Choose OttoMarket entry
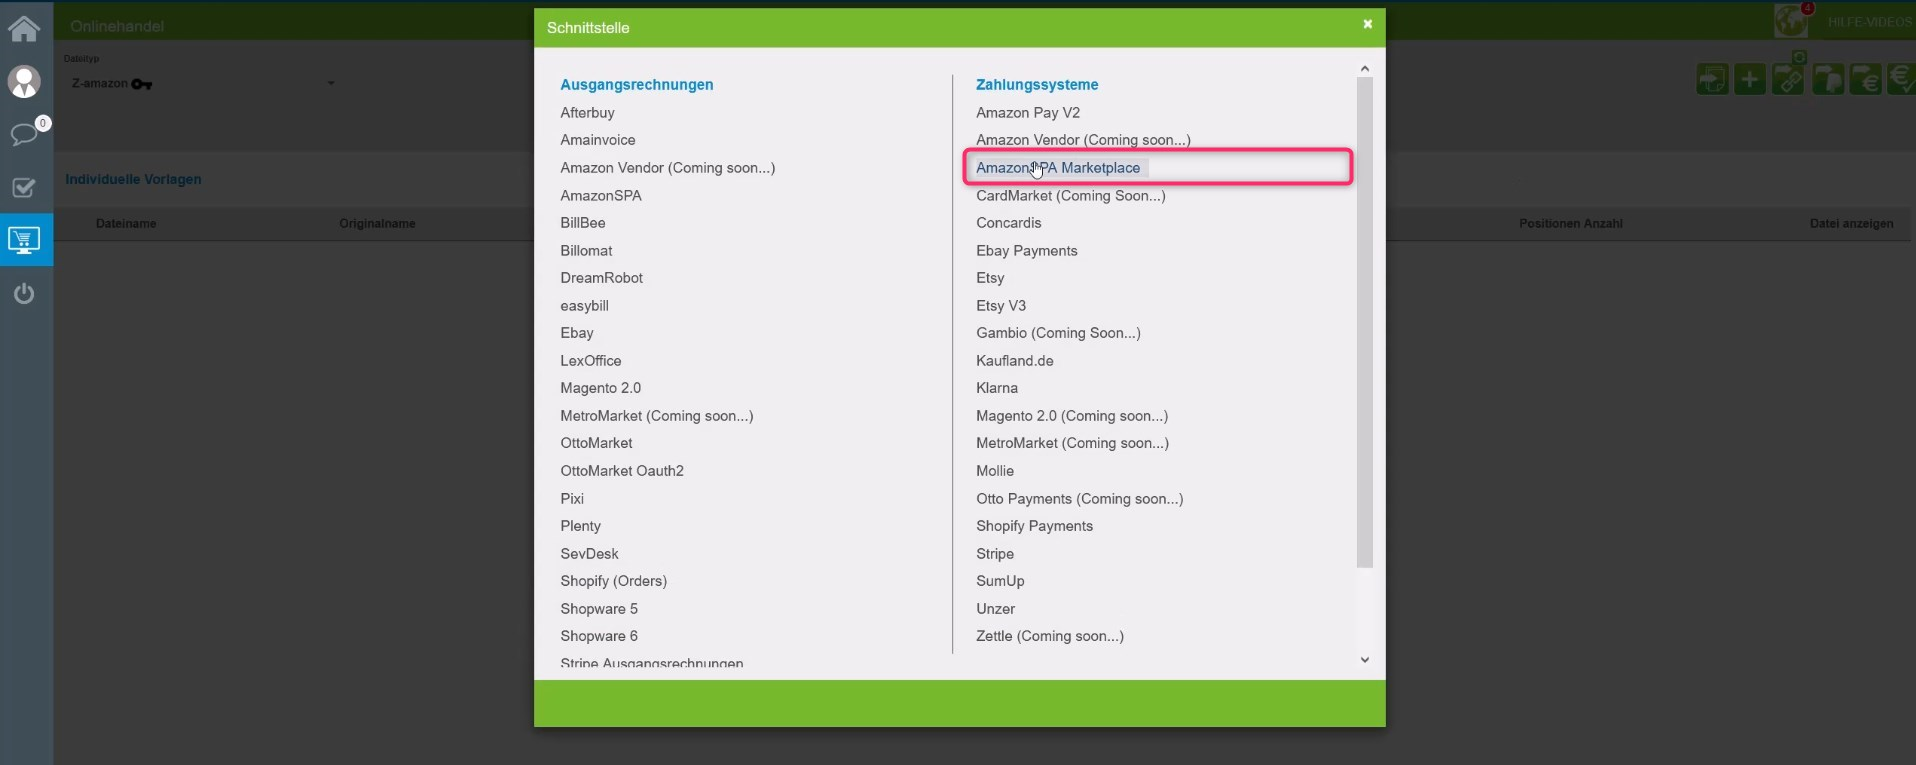 (596, 443)
